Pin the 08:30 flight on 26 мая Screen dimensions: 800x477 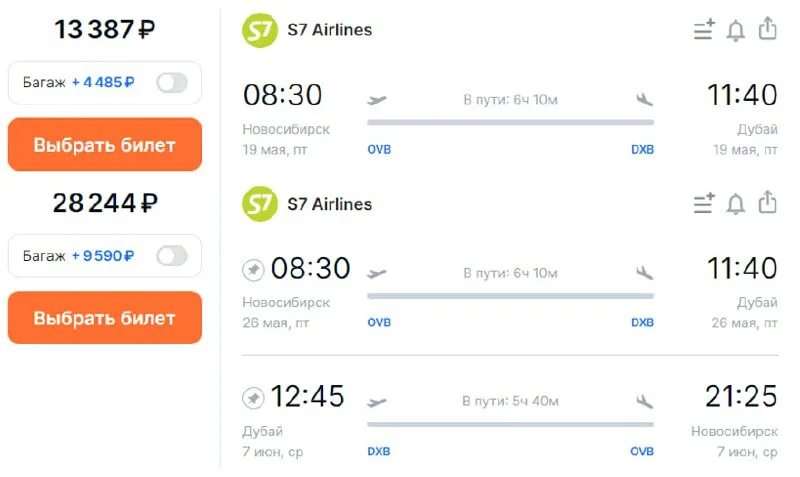[254, 270]
